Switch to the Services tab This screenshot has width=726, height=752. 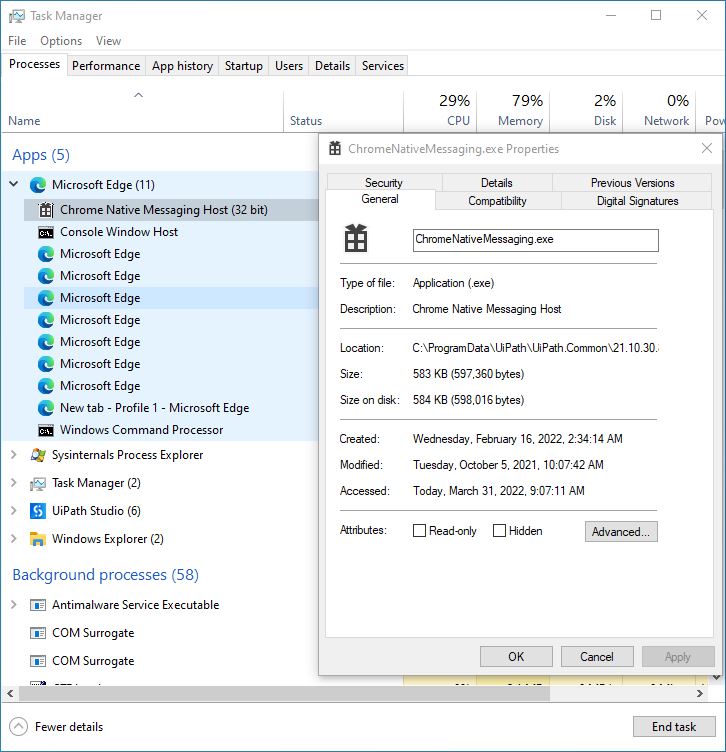(x=383, y=66)
